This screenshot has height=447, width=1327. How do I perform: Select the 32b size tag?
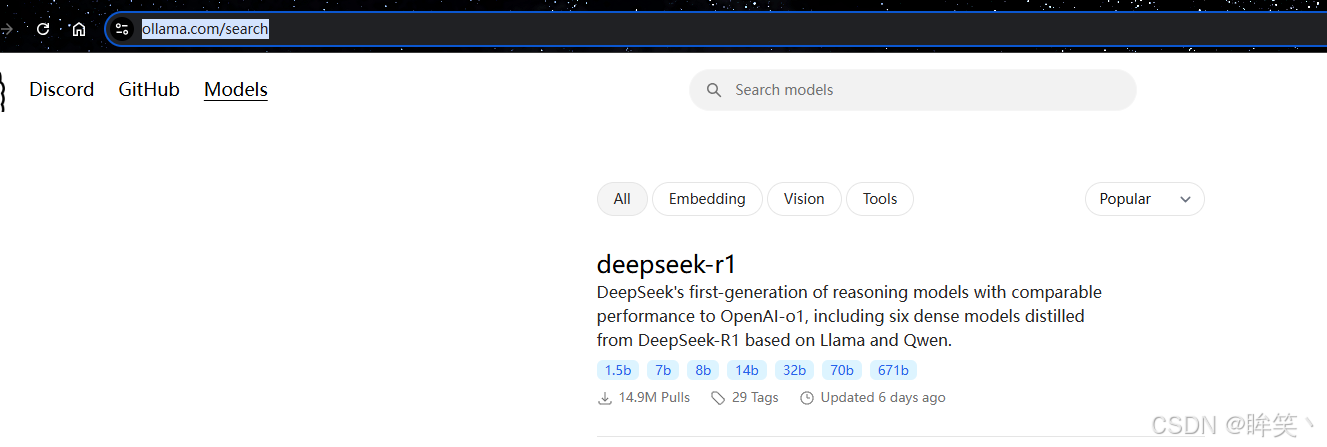(794, 370)
